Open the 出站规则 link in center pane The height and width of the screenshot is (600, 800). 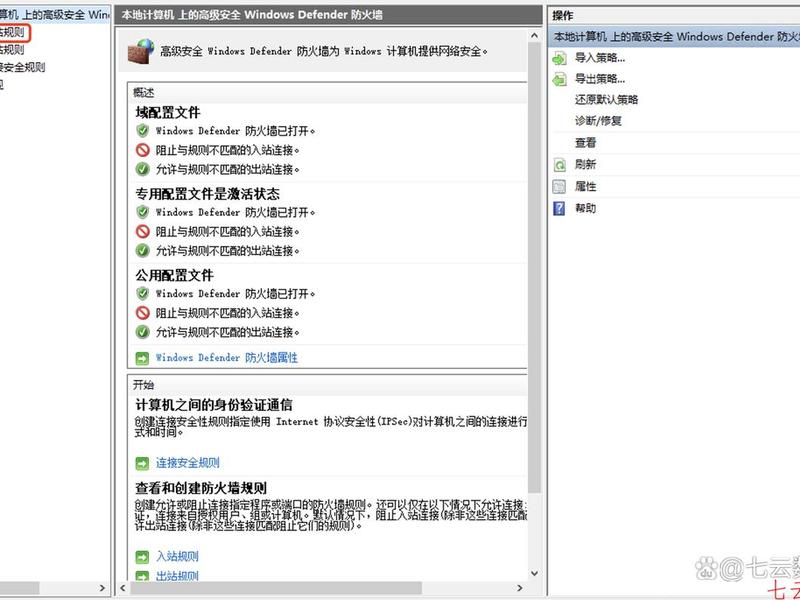click(177, 577)
